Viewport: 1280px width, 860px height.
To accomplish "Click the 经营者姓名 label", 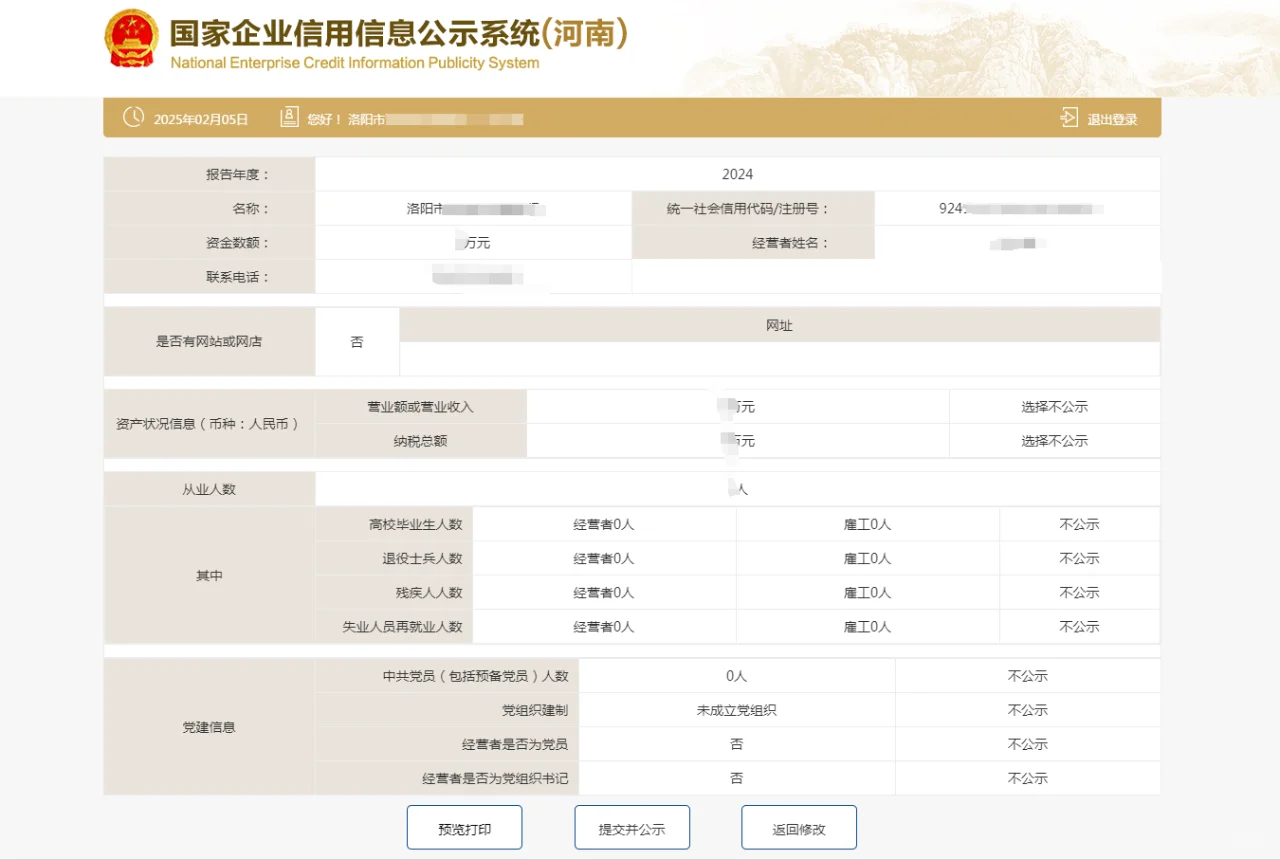I will (x=791, y=243).
